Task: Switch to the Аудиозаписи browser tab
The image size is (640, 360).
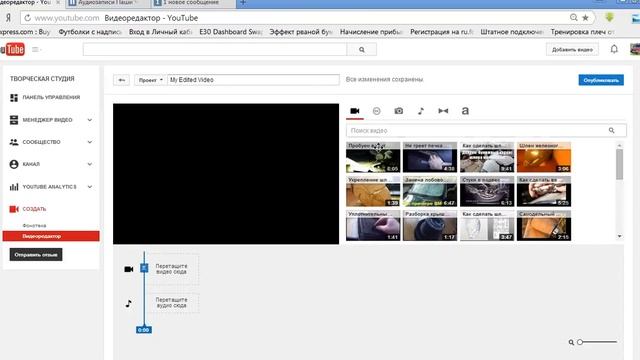Action: (x=108, y=3)
